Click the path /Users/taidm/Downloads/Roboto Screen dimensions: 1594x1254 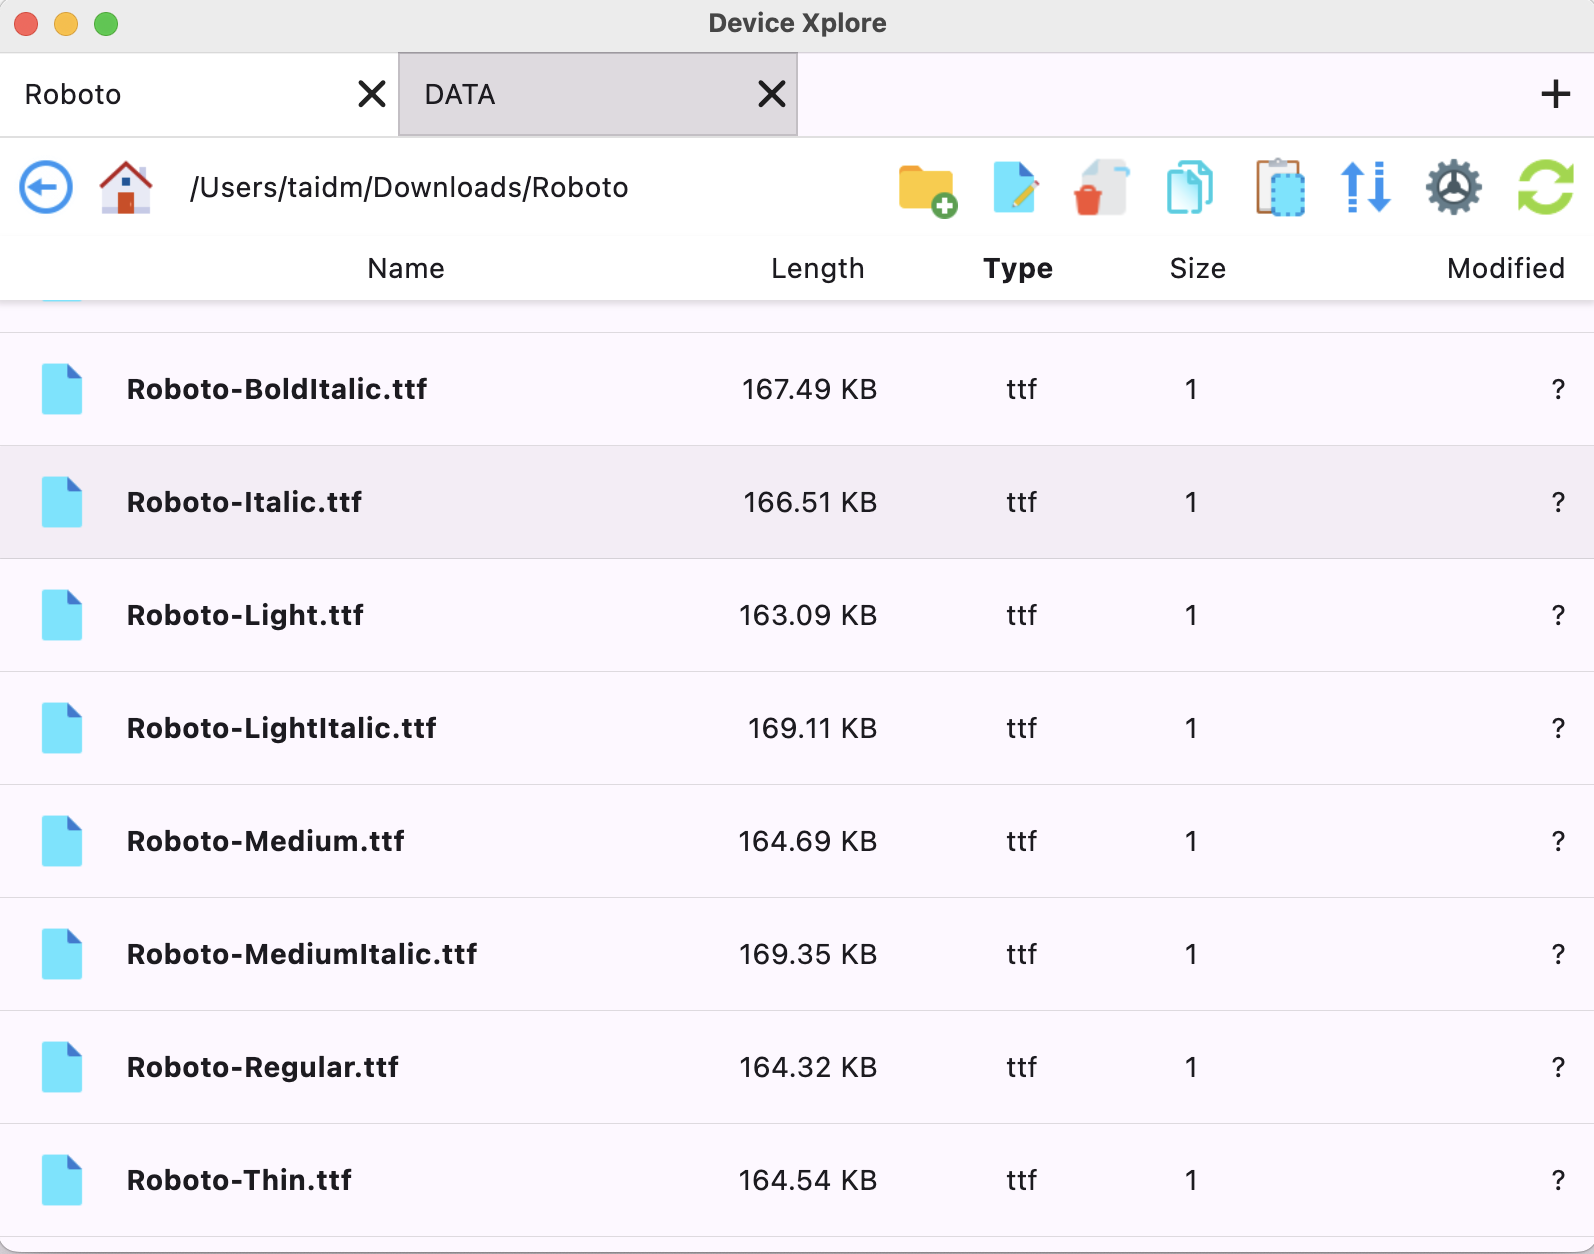tap(409, 187)
